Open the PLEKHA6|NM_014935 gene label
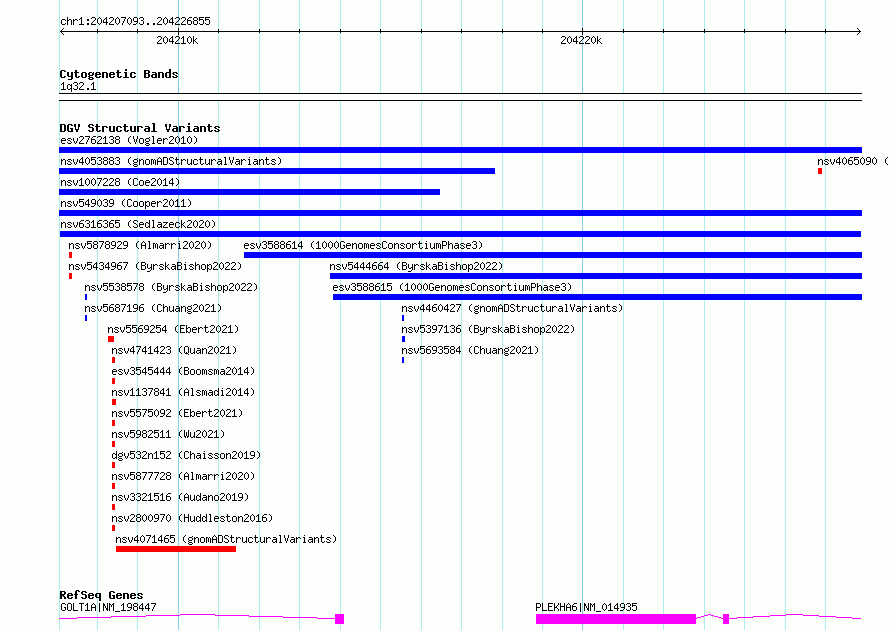 tap(586, 607)
